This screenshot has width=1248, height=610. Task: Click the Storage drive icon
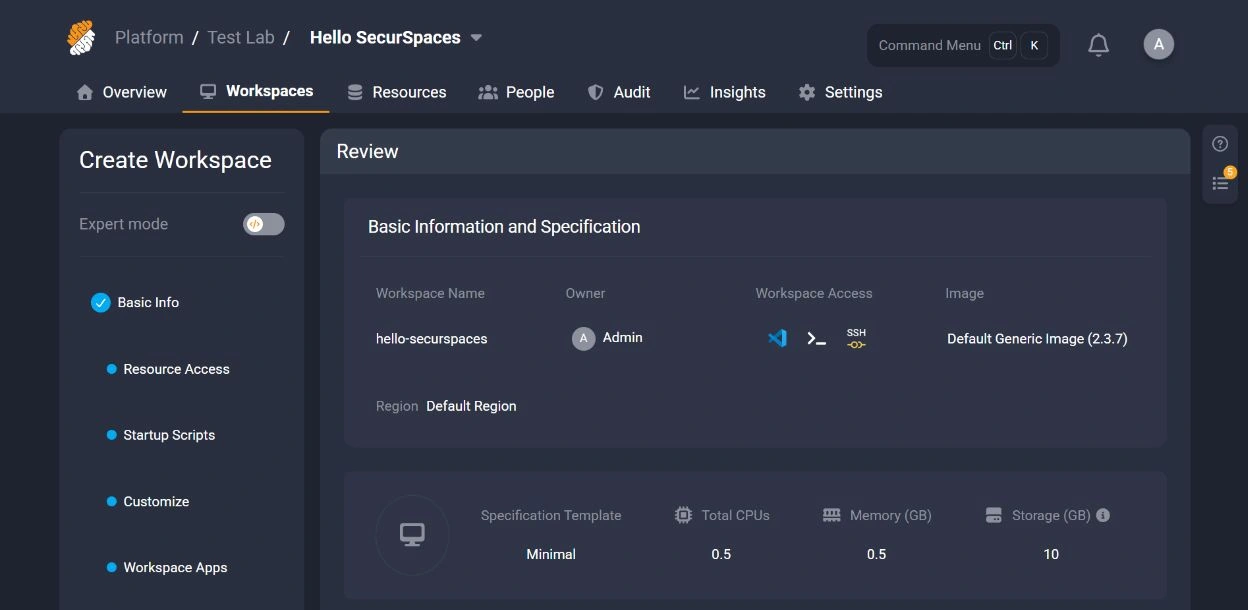click(993, 515)
